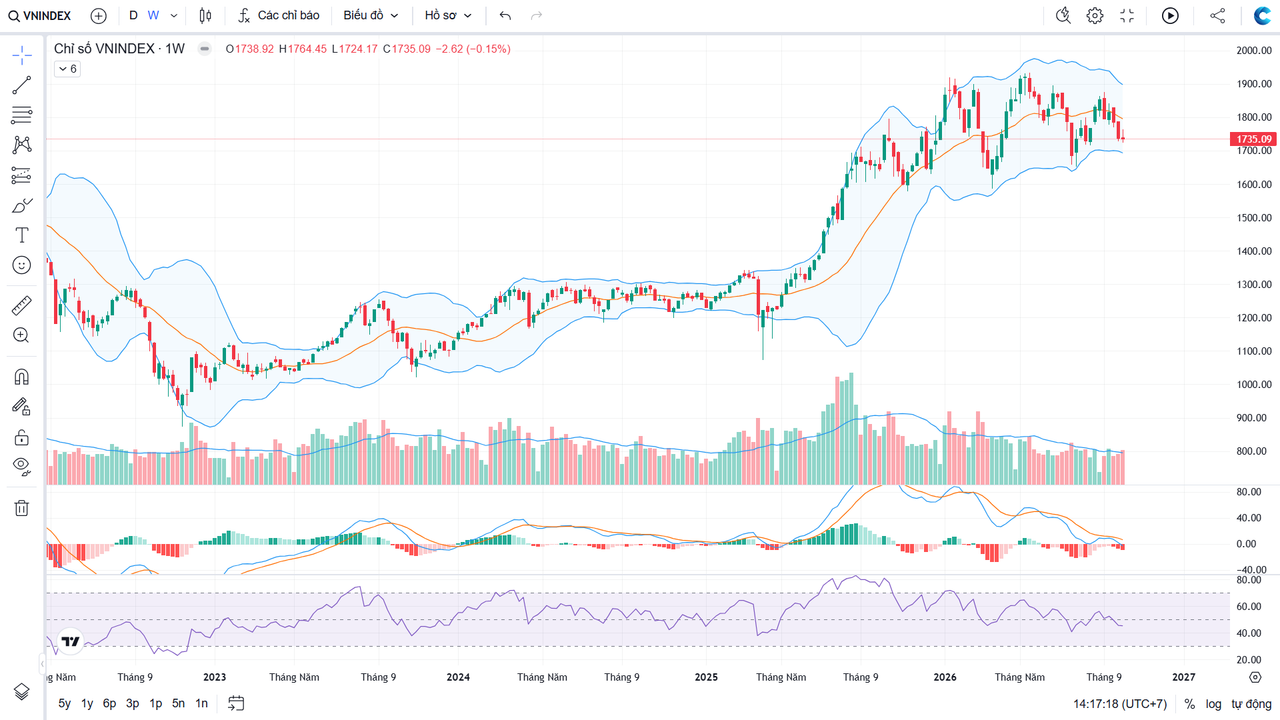Toggle the 'tự động' auto scale
Image resolution: width=1280 pixels, height=720 pixels.
(x=1250, y=704)
